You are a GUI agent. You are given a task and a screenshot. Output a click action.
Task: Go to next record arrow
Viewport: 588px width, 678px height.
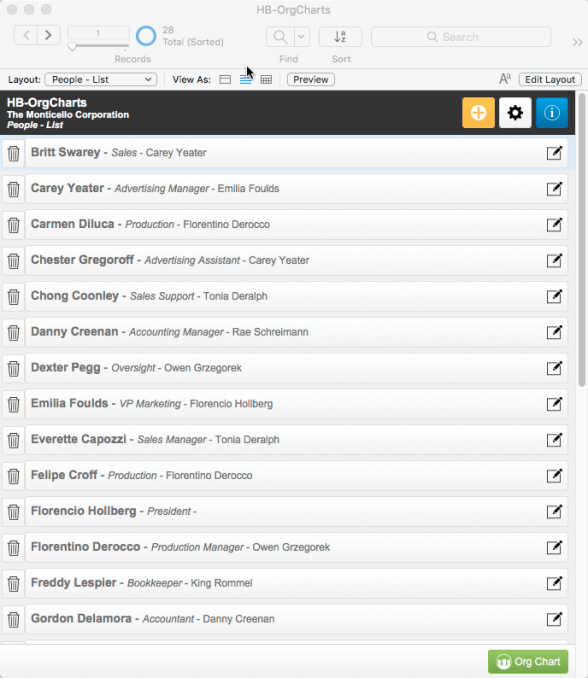click(48, 35)
